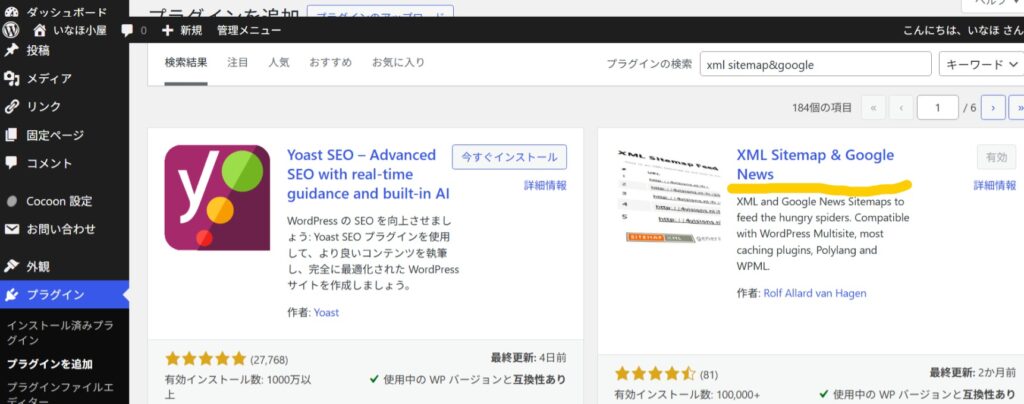
Task: Open the comments bubble icon in admin bar
Action: click(x=127, y=30)
